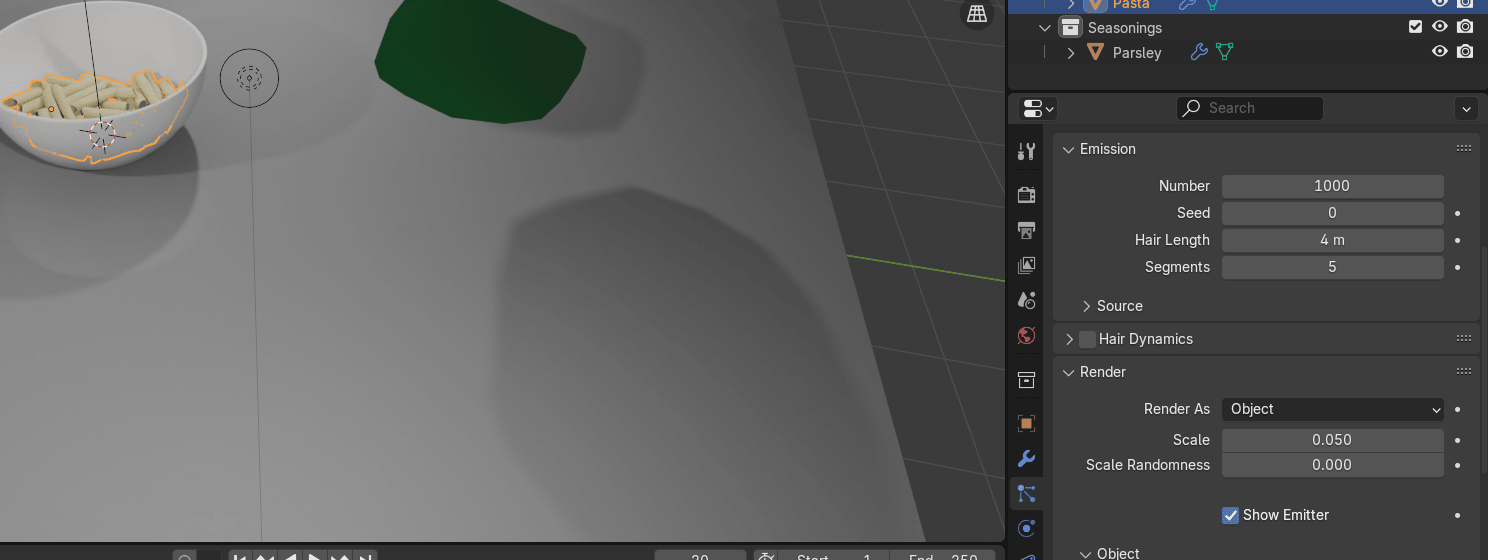
Task: Open the Modifiers wrench tab
Action: pos(1026,459)
